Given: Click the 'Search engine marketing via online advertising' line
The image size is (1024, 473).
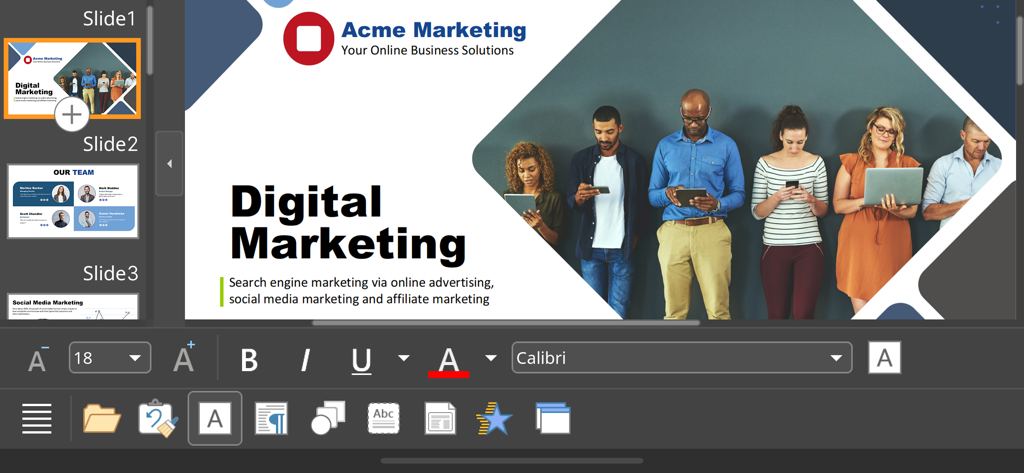Looking at the screenshot, I should 361,283.
